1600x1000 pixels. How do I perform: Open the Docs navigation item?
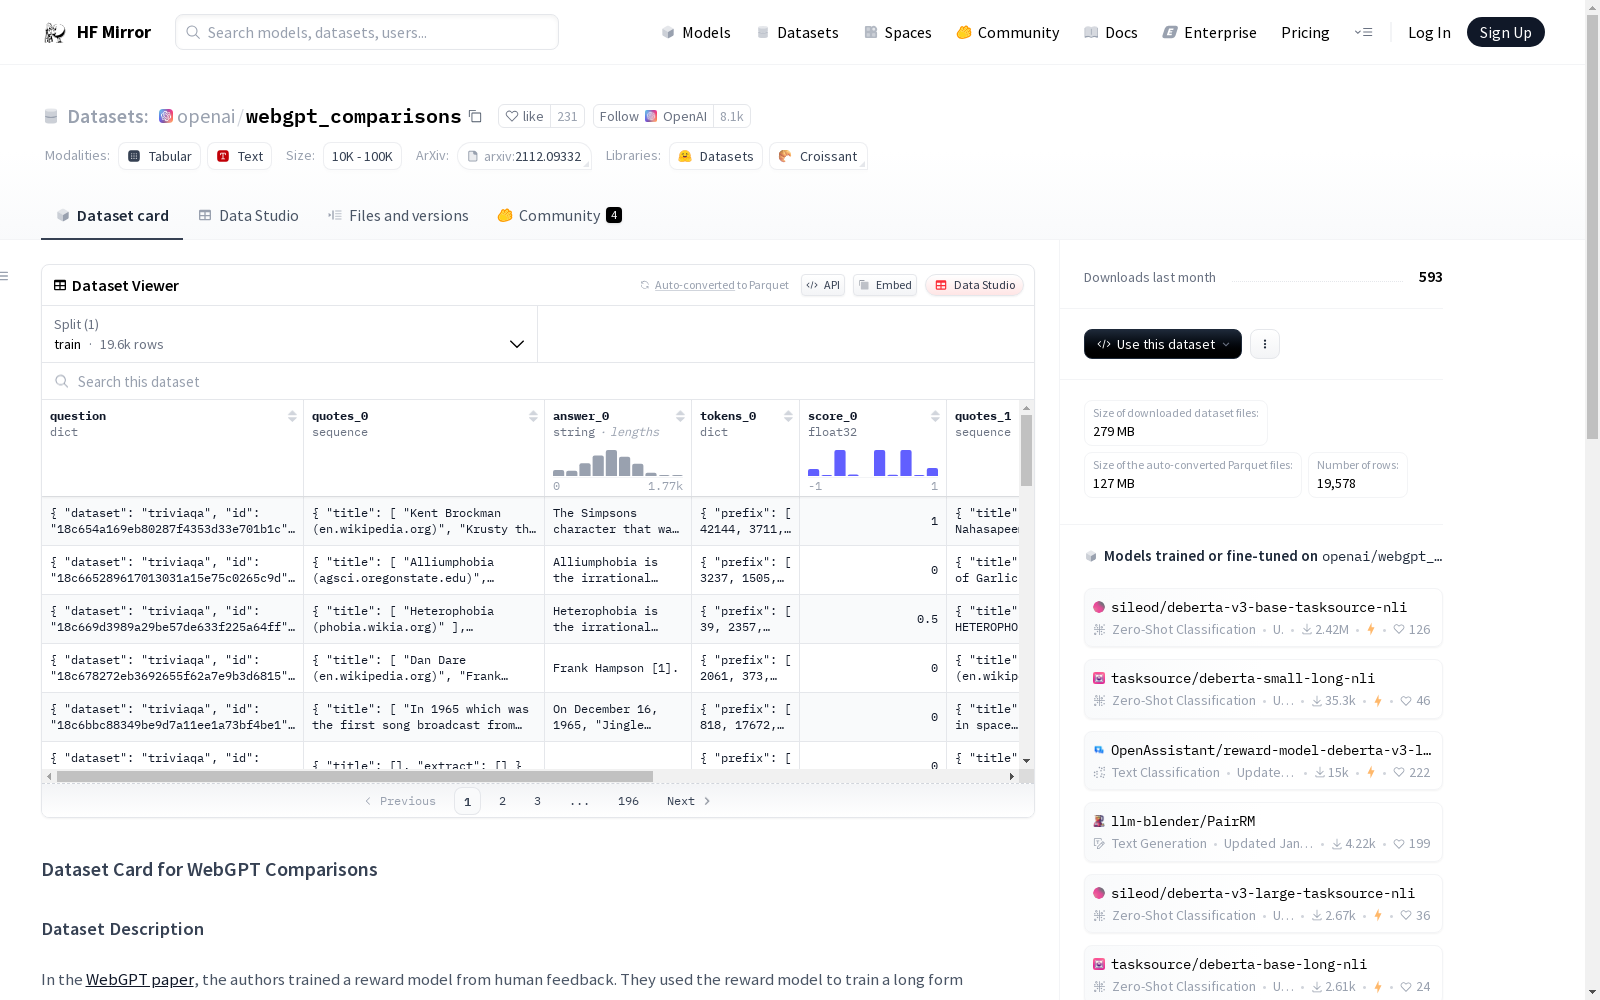[x=1111, y=33]
